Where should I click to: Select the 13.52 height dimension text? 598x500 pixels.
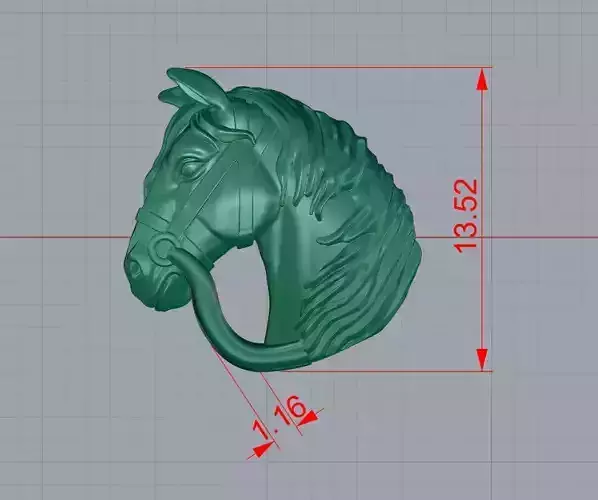point(466,215)
